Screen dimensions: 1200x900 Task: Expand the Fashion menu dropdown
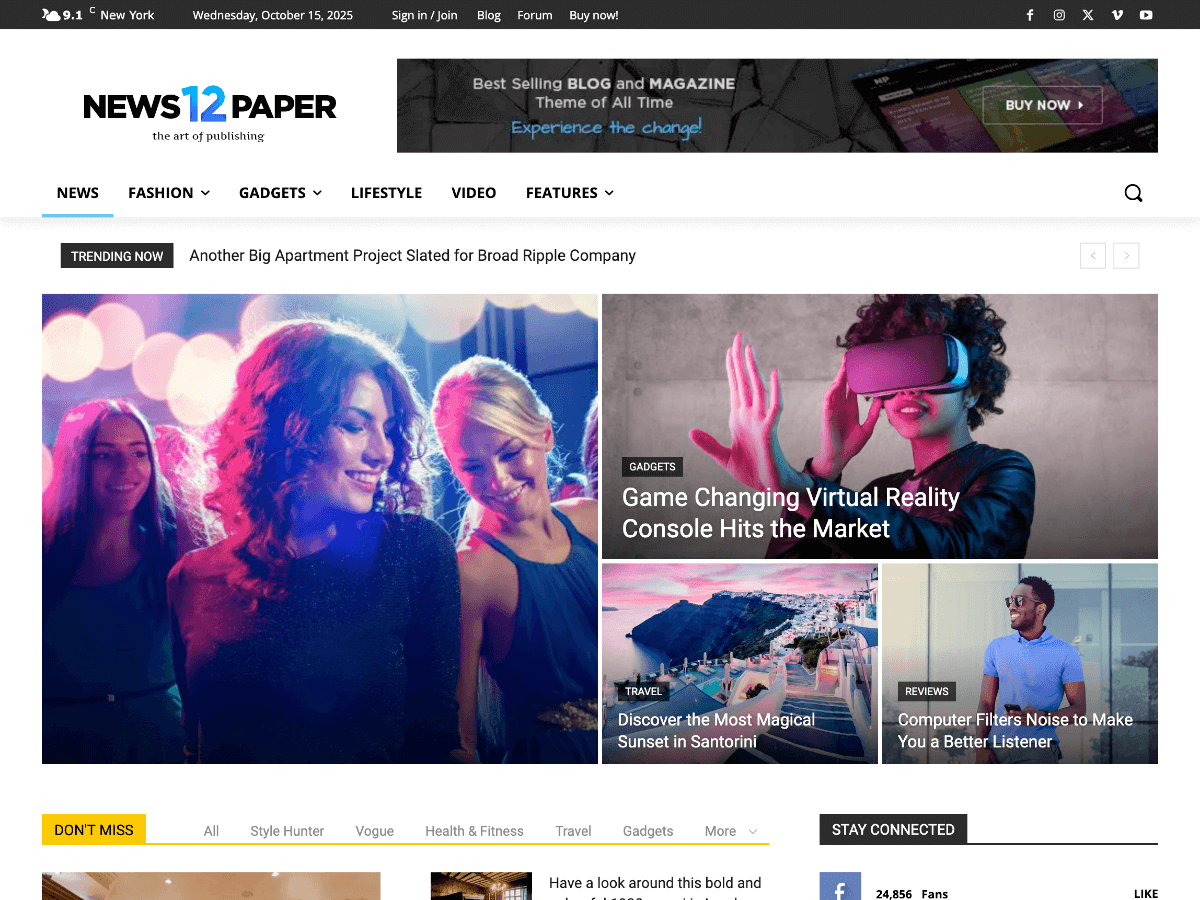(x=168, y=193)
